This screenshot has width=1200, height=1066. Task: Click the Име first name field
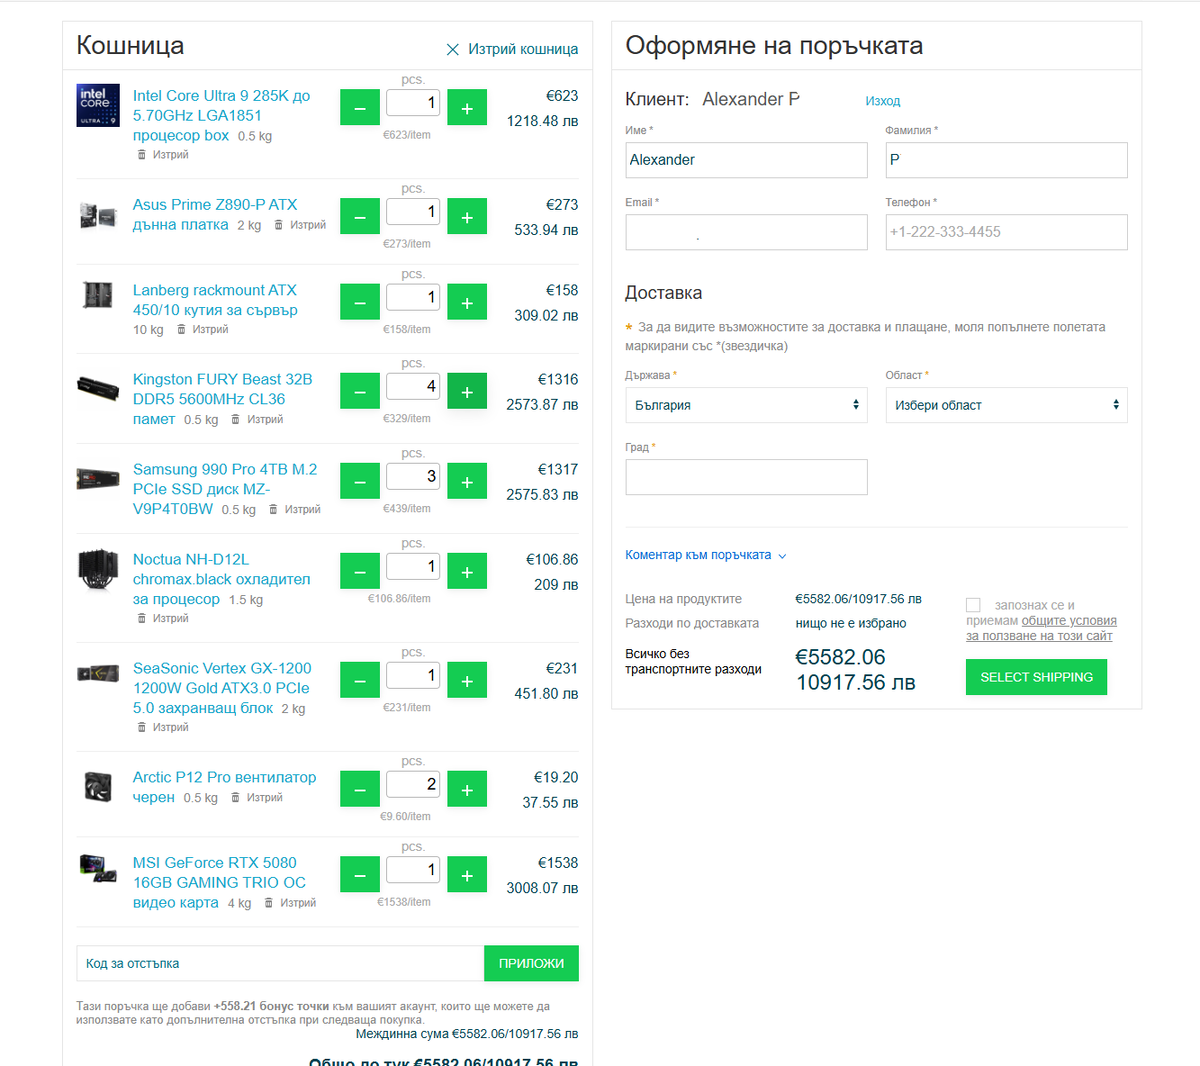pyautogui.click(x=746, y=160)
